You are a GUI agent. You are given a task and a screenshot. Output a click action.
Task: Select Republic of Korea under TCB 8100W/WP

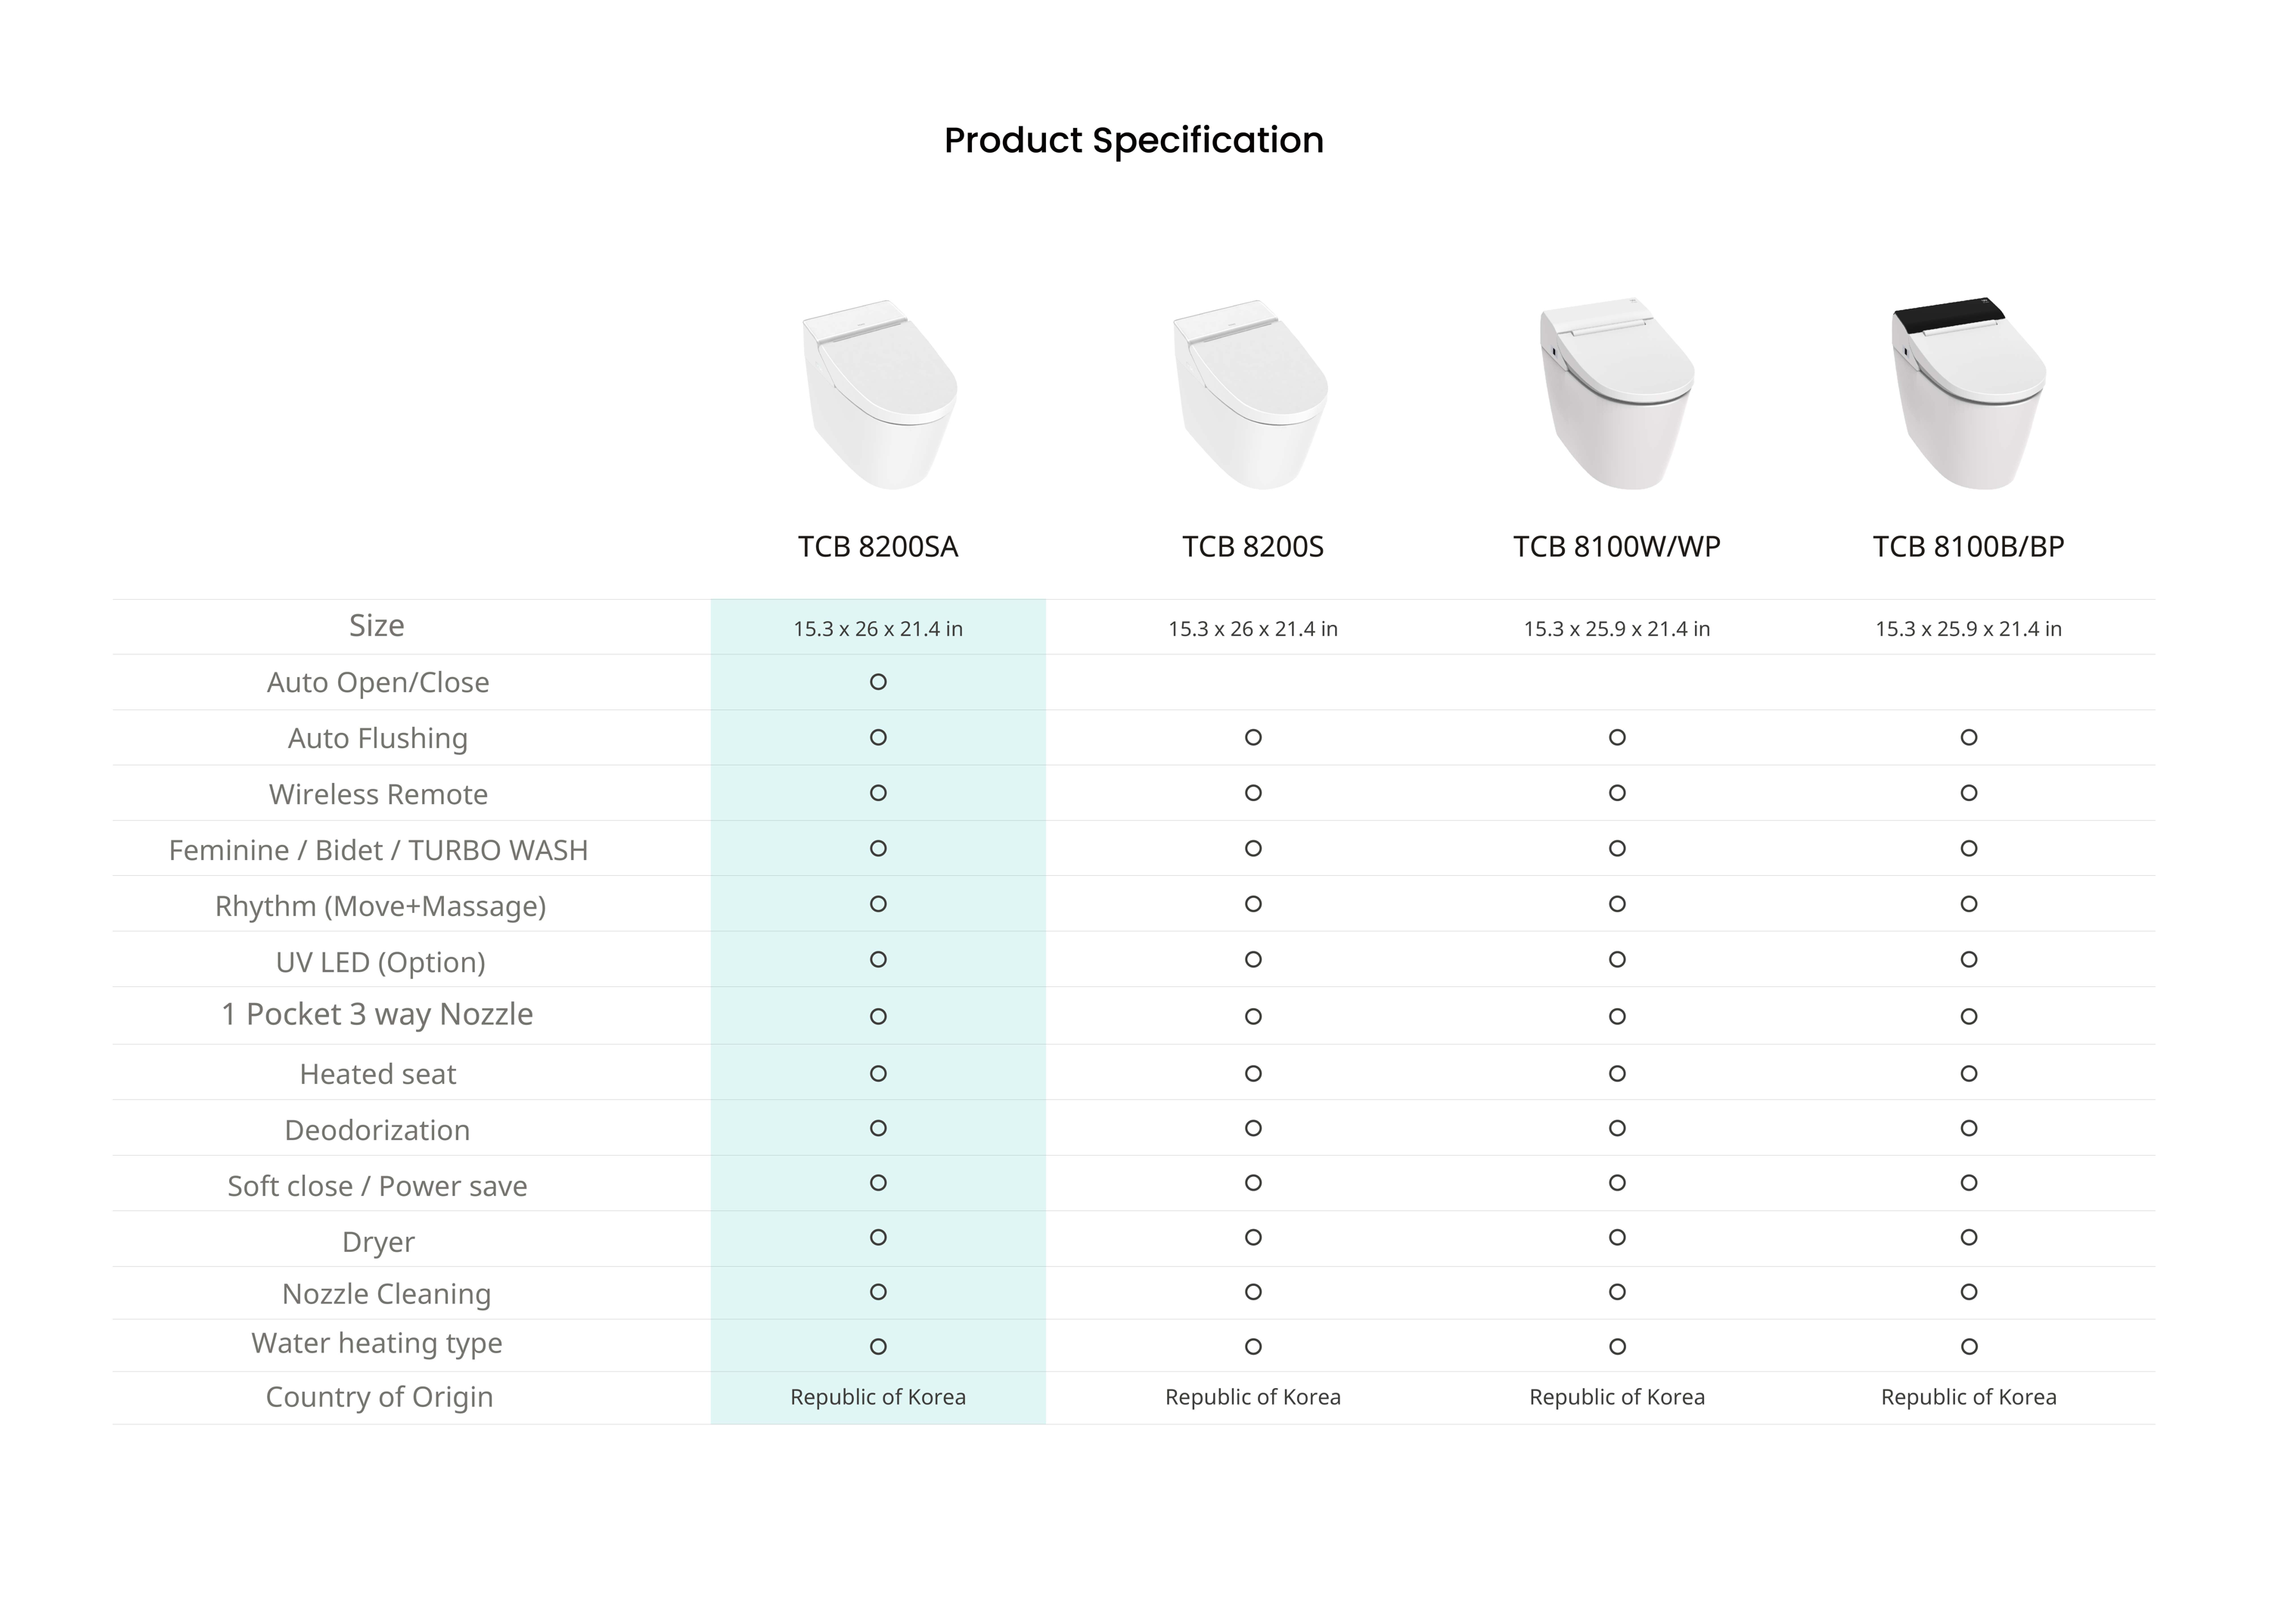point(1617,1397)
